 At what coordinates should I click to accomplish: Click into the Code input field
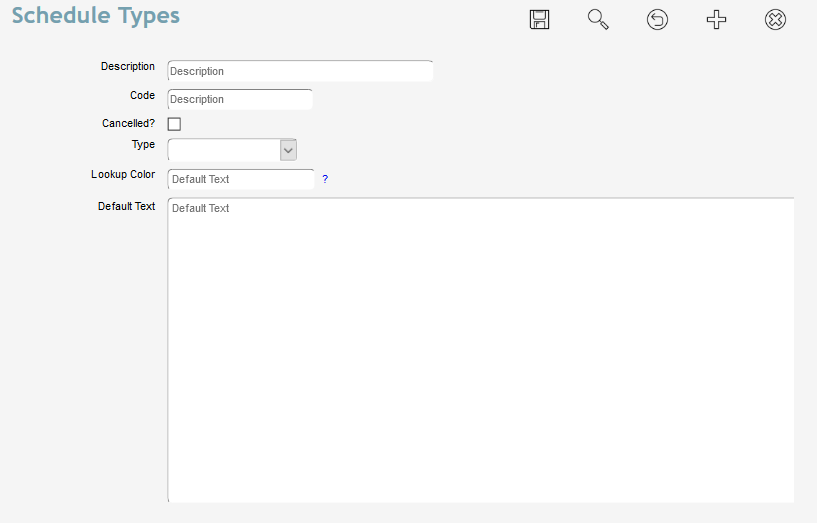click(240, 99)
